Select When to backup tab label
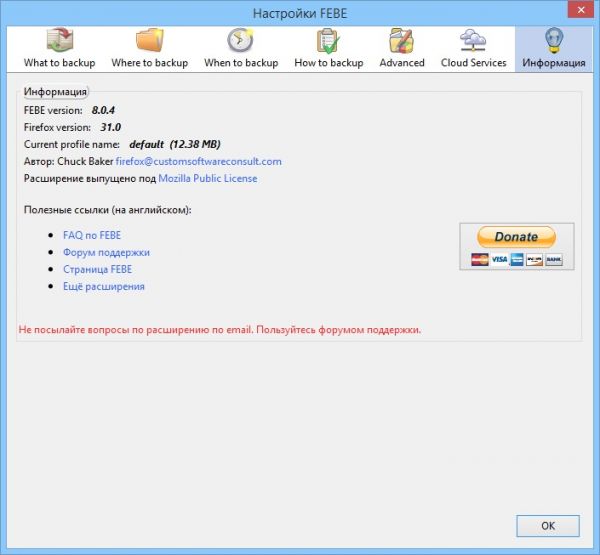 (241, 63)
